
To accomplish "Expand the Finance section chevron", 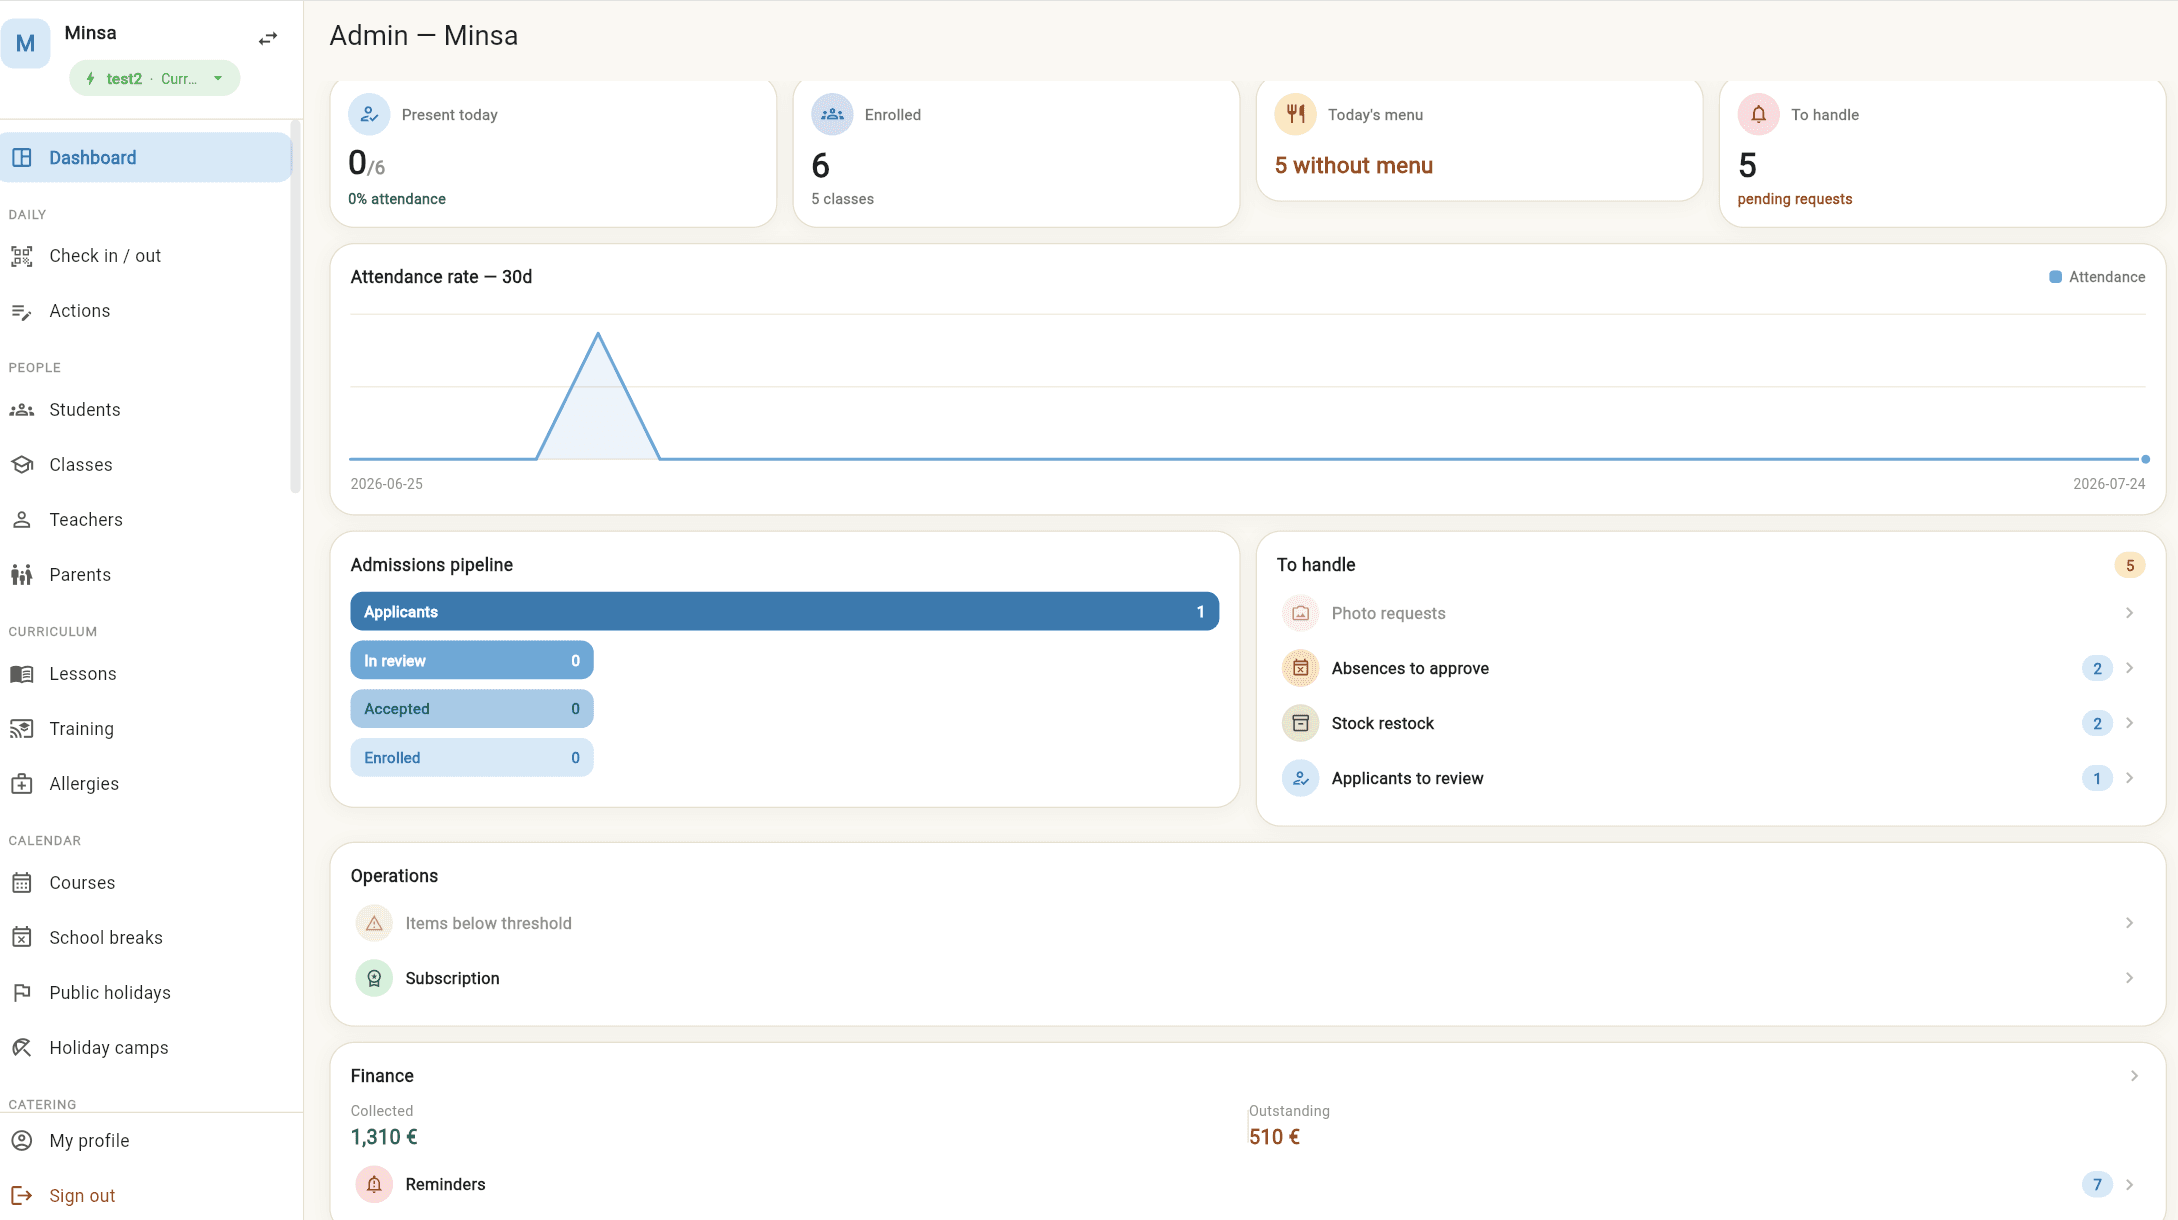I will (x=2133, y=1076).
